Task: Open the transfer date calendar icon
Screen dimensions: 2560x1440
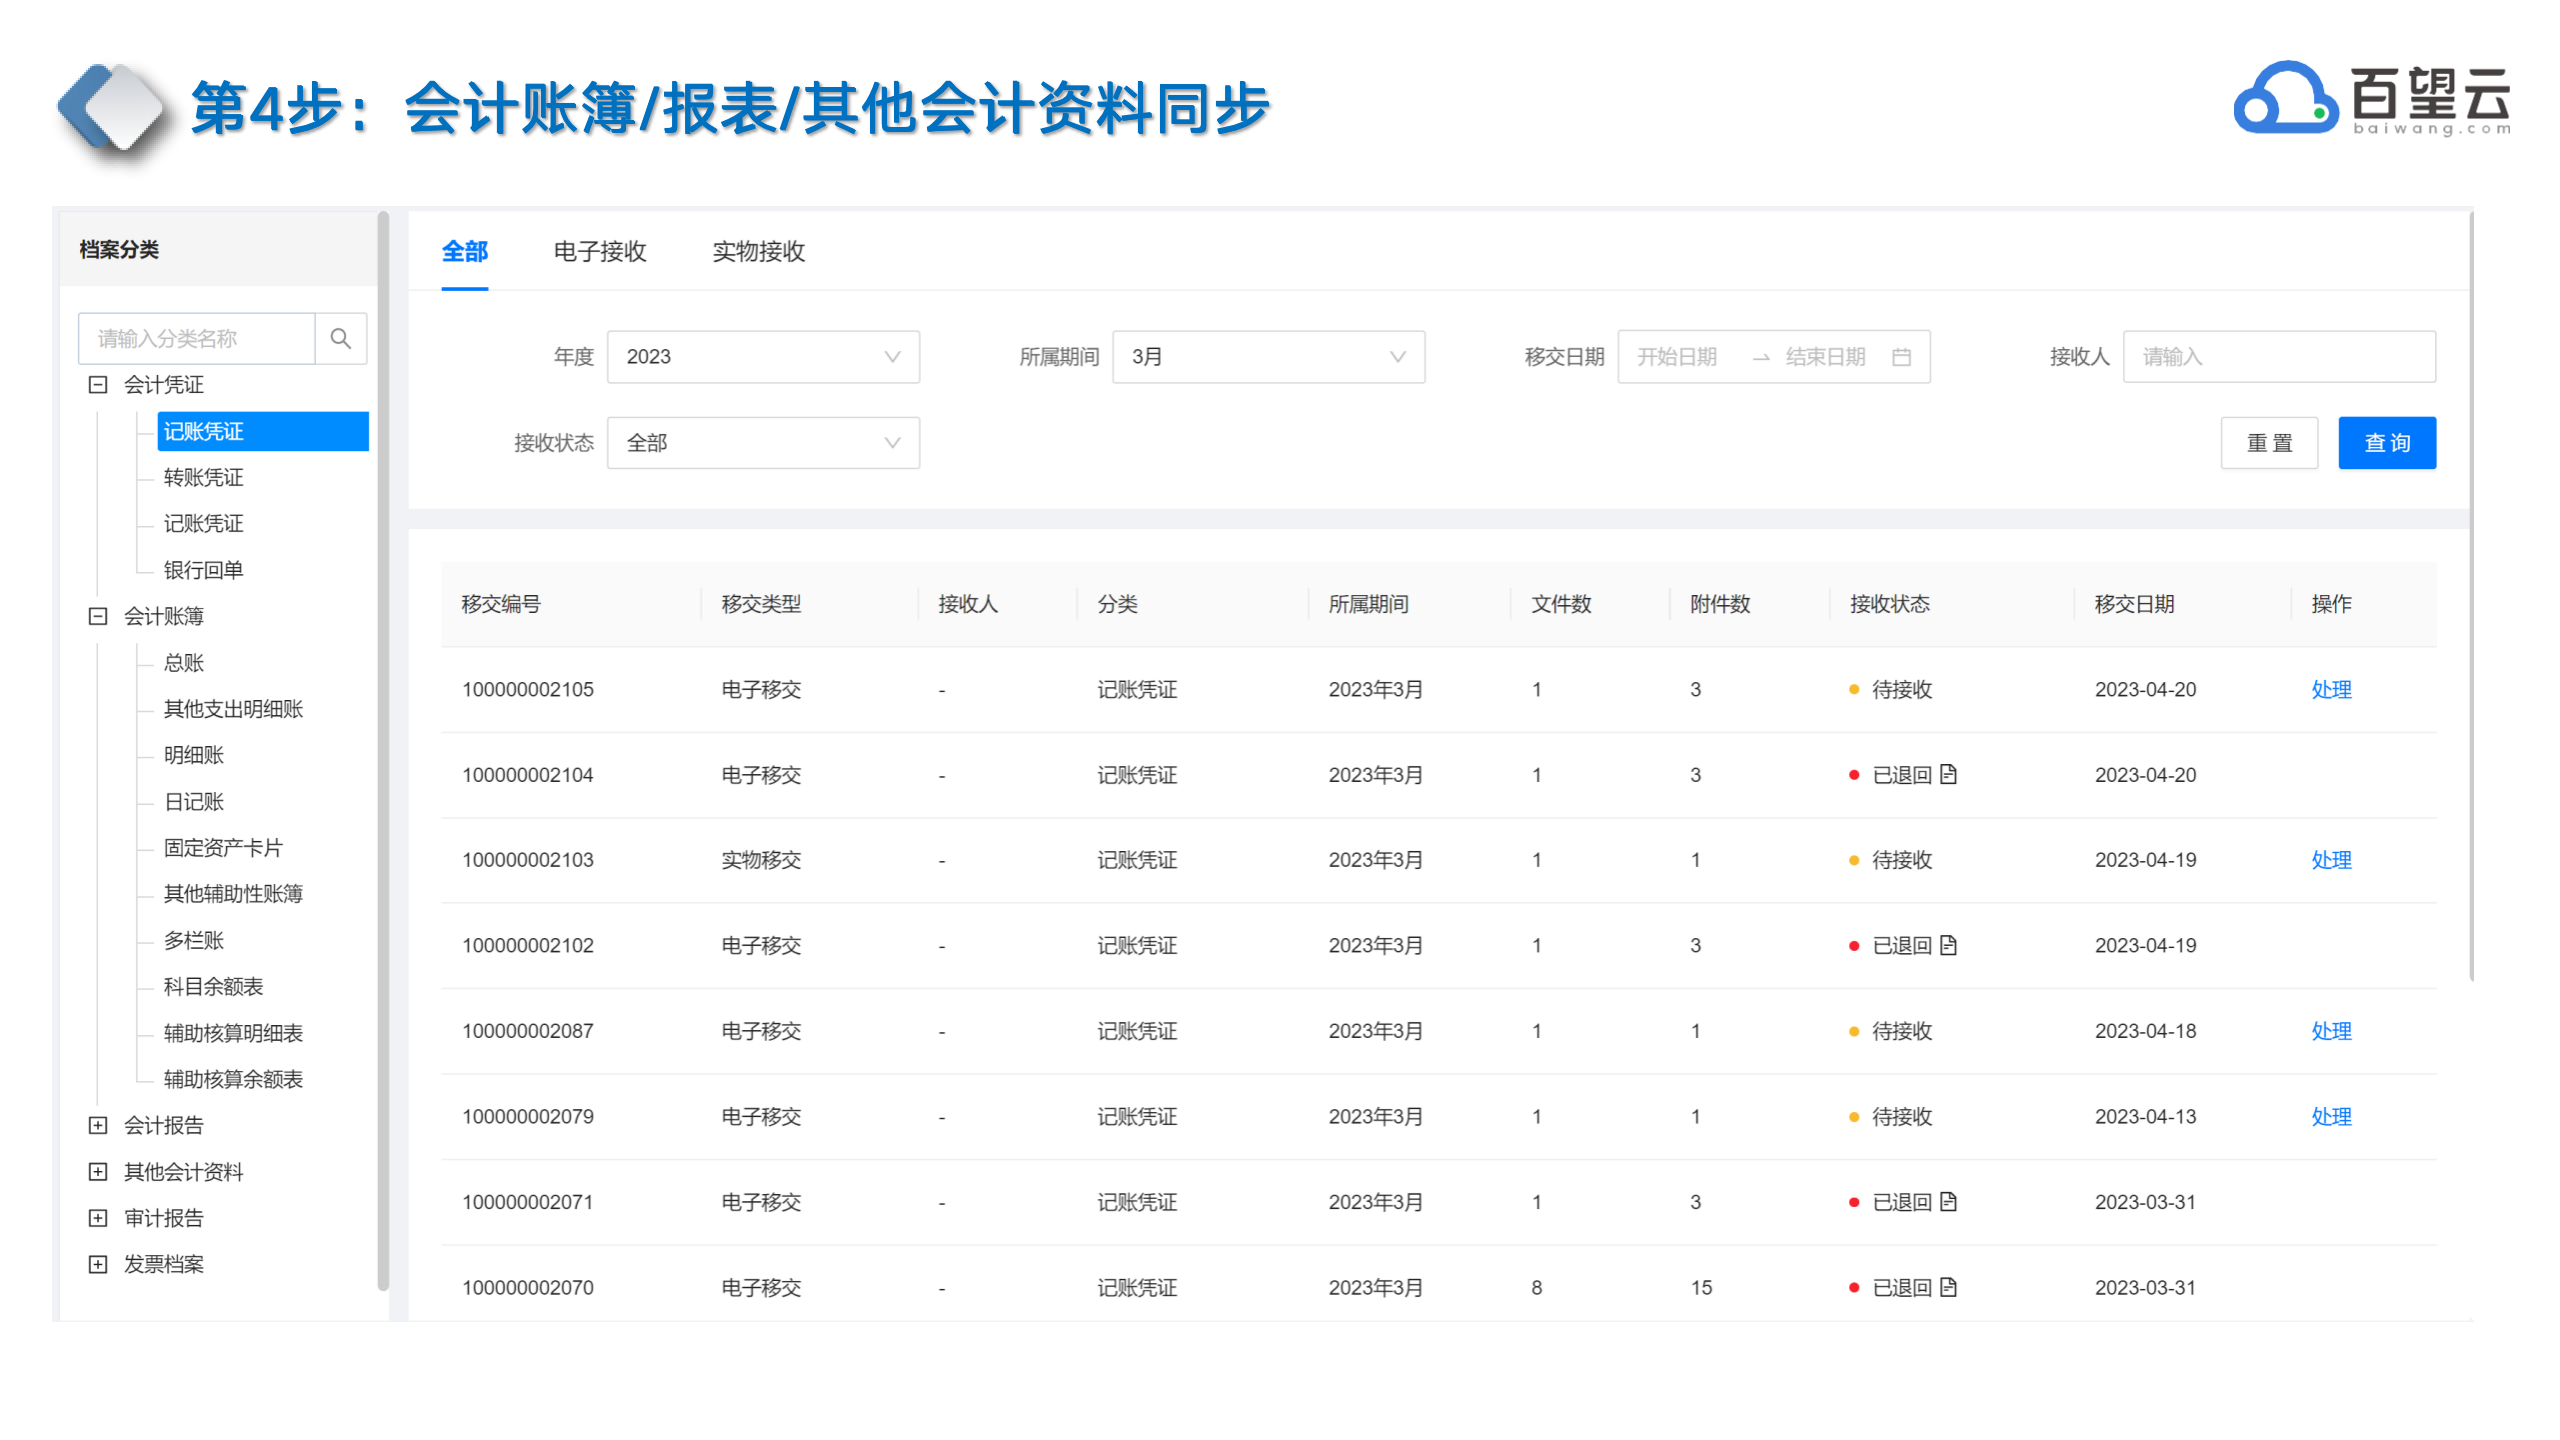Action: click(x=1901, y=357)
